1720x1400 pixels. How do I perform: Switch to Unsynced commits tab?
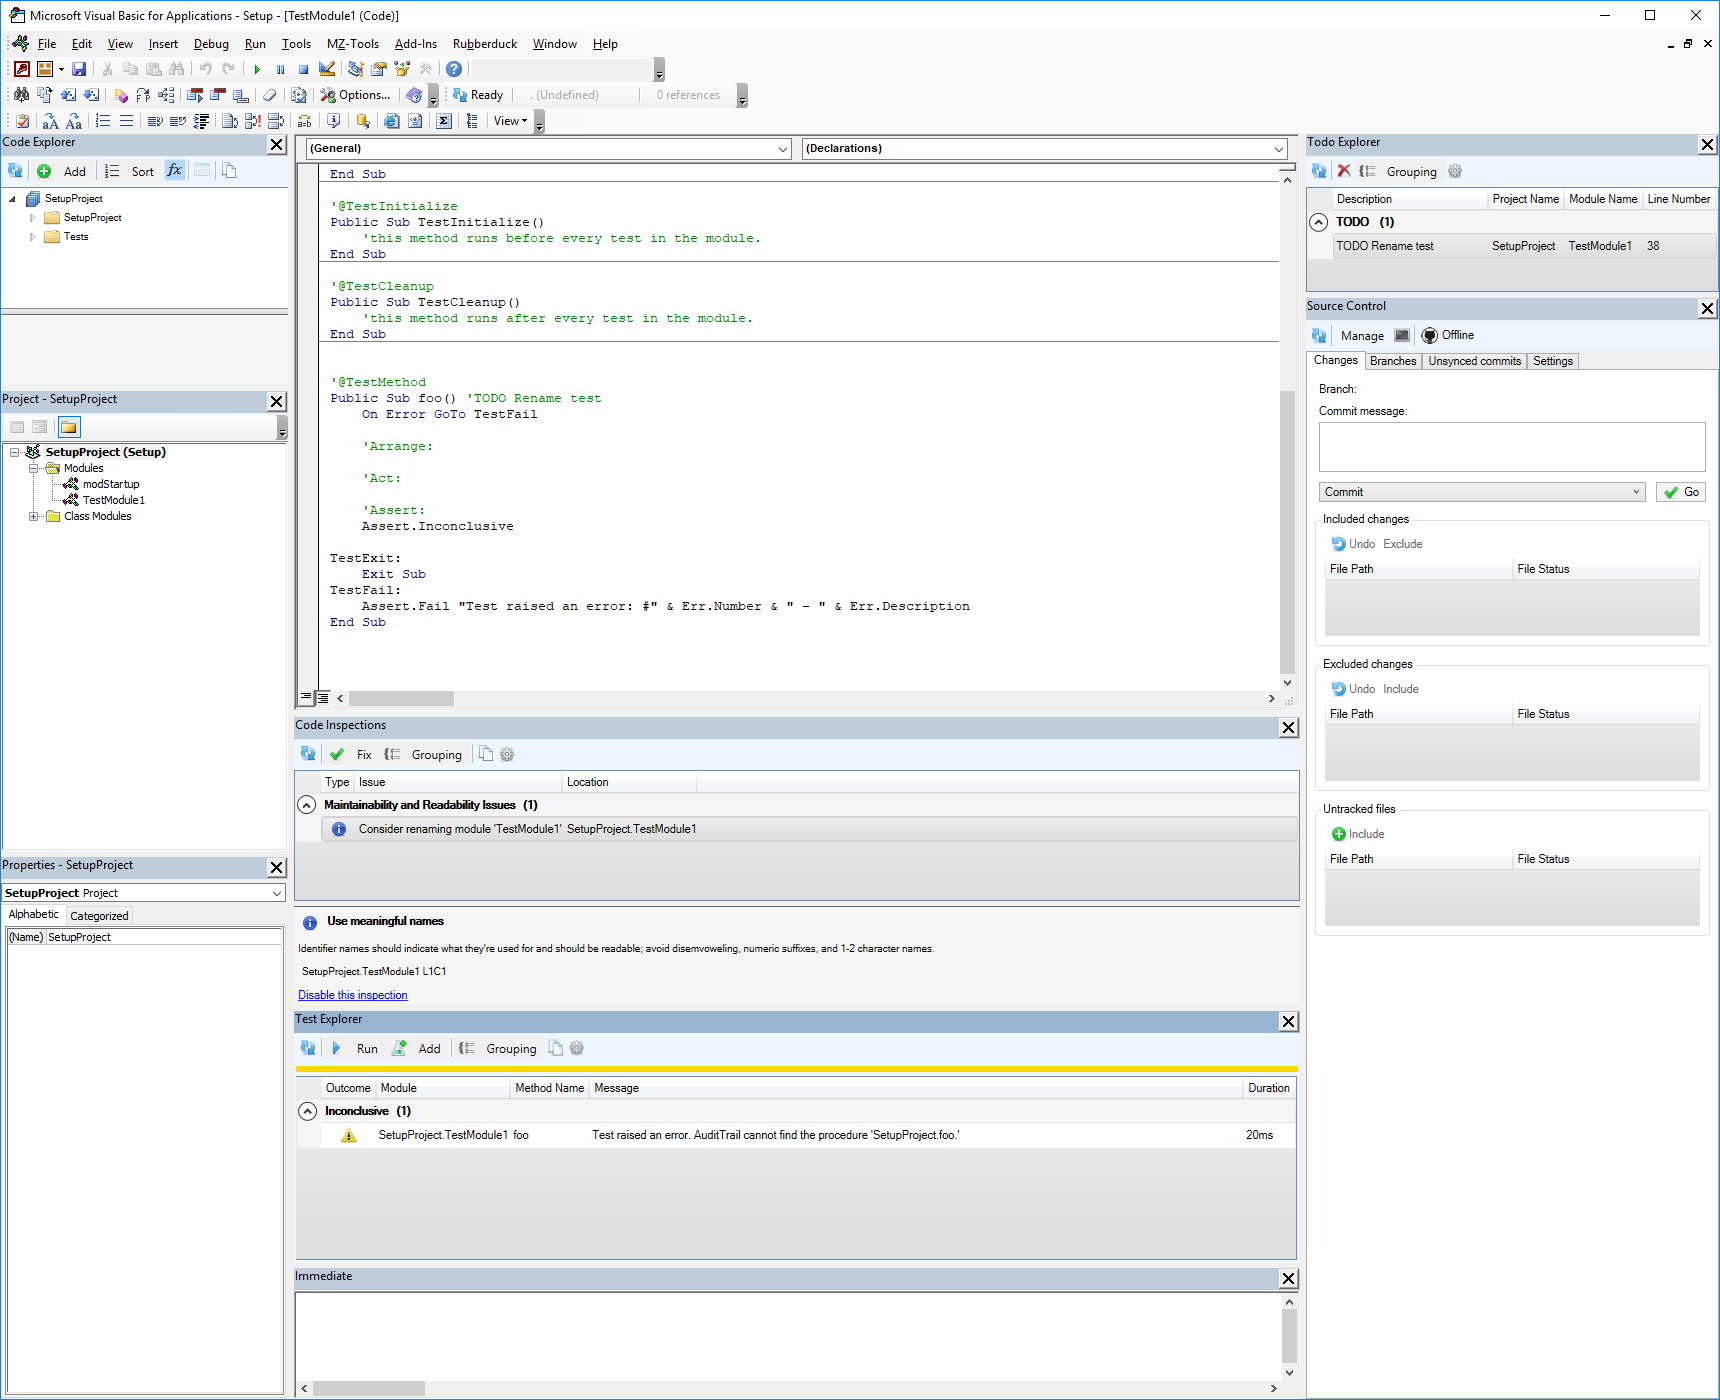pyautogui.click(x=1474, y=361)
